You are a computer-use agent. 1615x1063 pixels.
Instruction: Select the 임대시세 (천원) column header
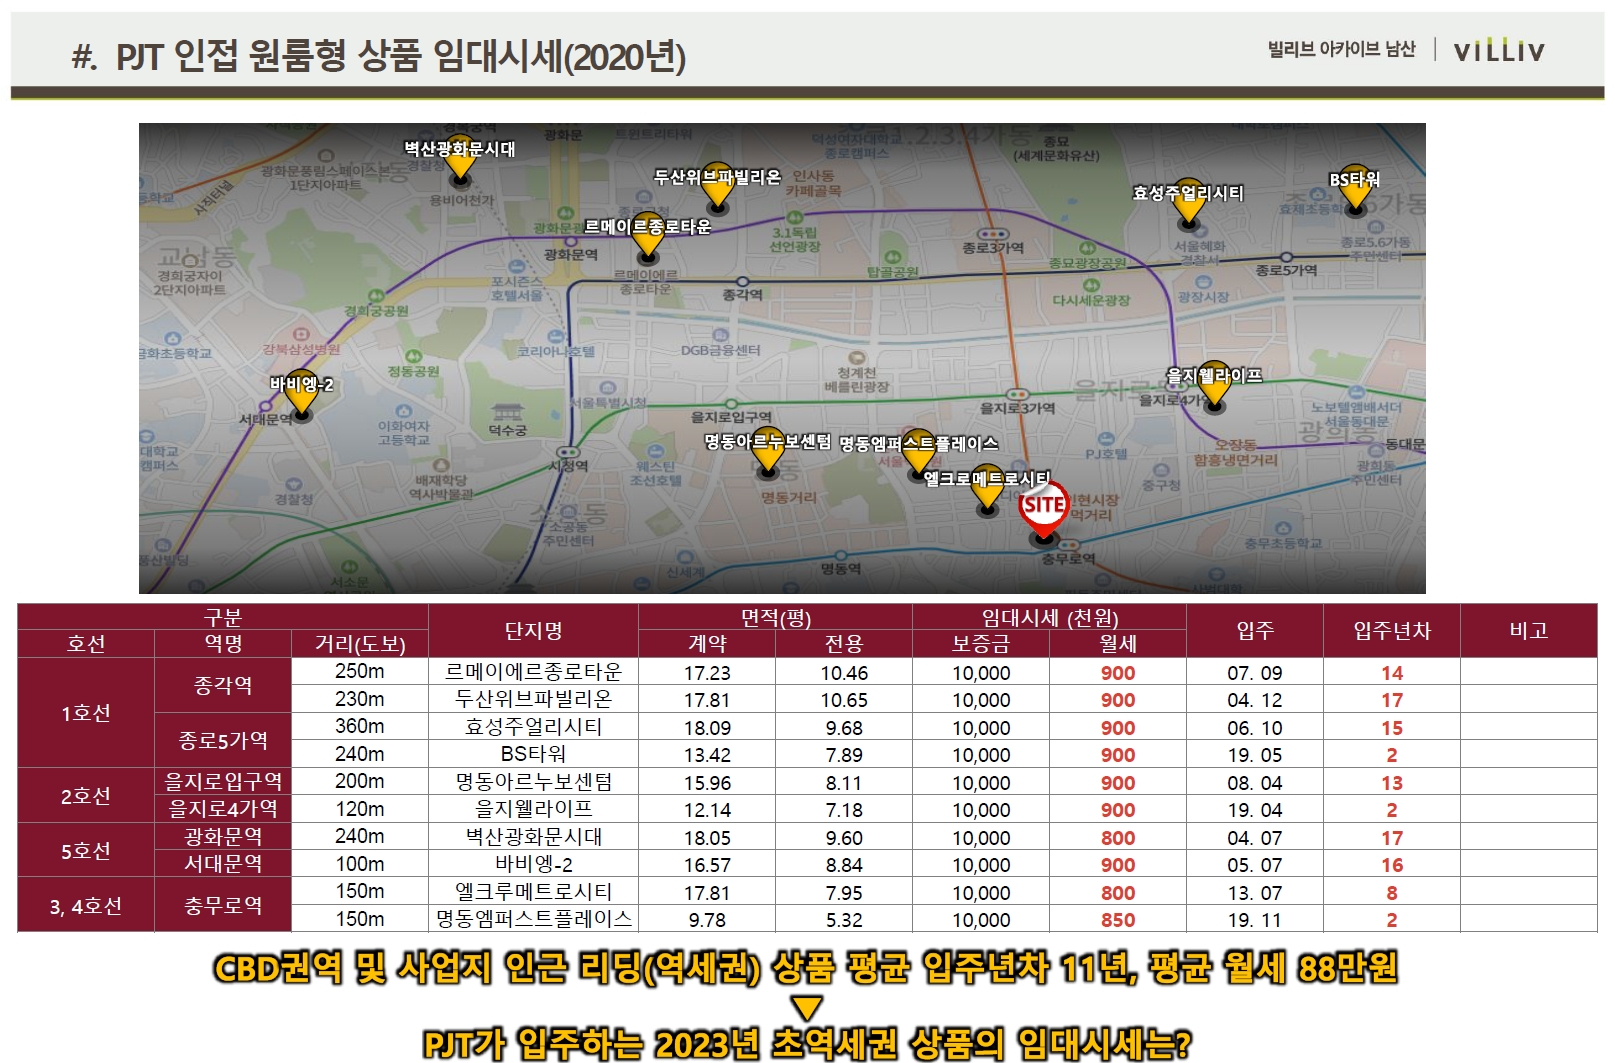point(1049,618)
